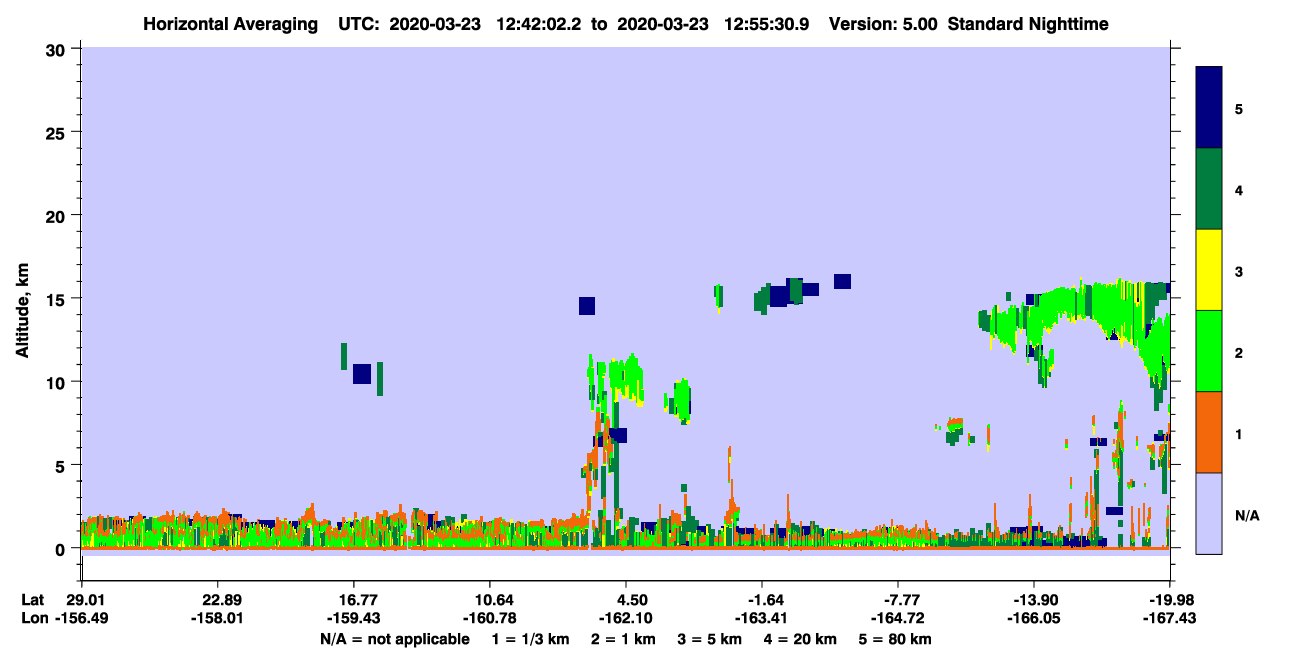Click the longitude value -158.01
The height and width of the screenshot is (667, 1300).
pyautogui.click(x=217, y=618)
